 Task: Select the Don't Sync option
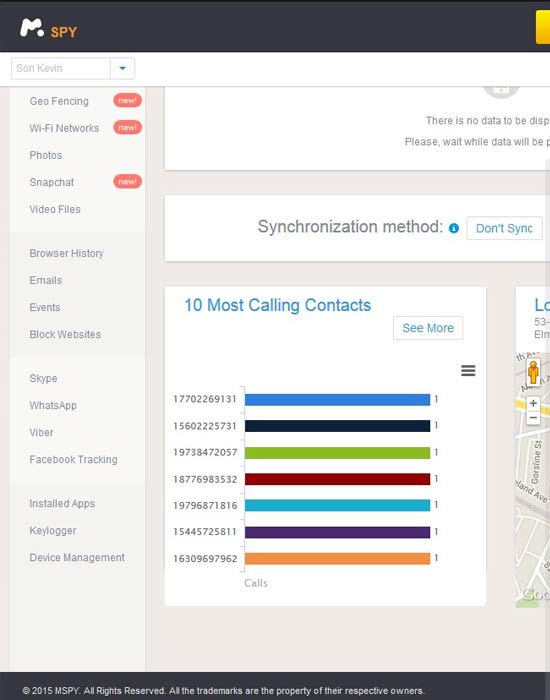(x=504, y=228)
